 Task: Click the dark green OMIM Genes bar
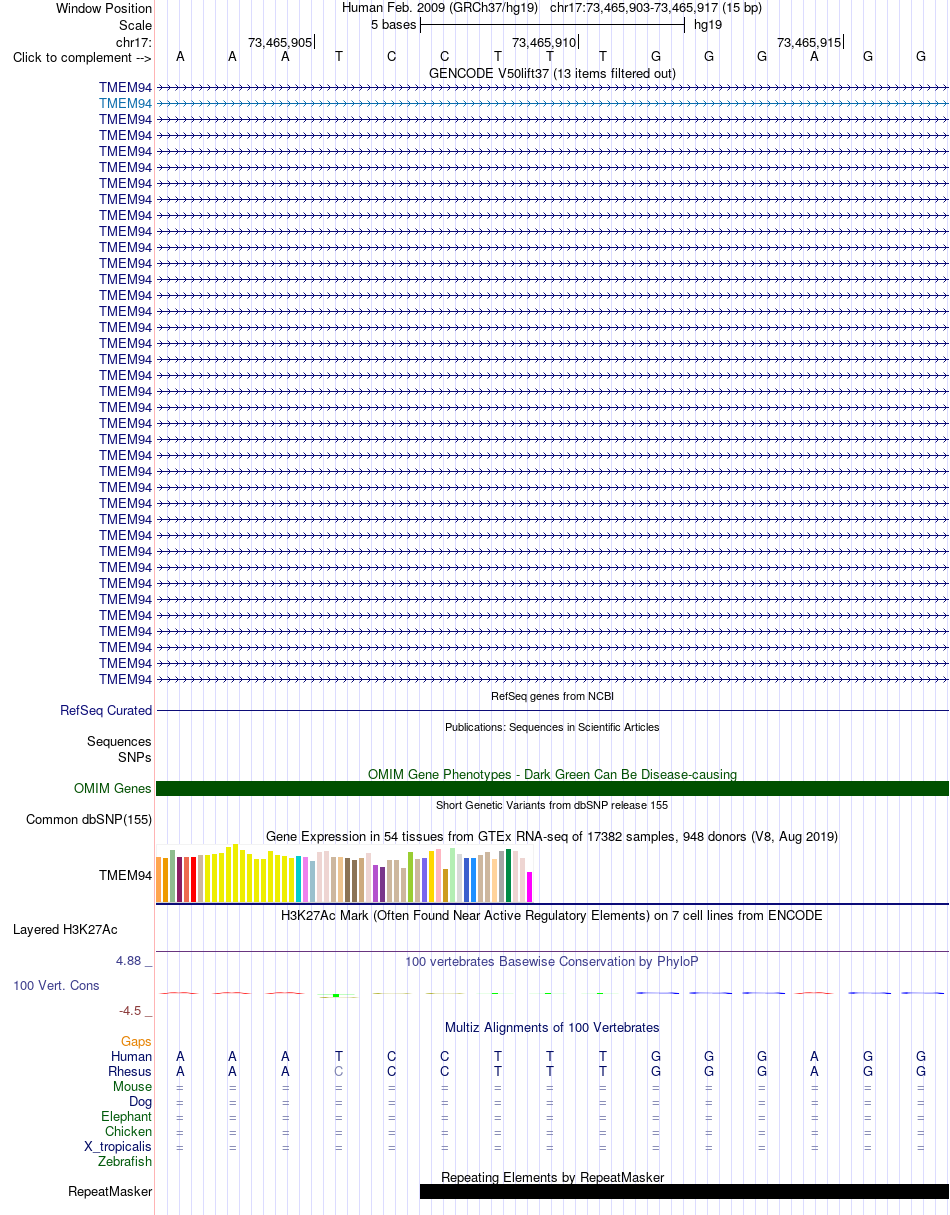[x=552, y=789]
